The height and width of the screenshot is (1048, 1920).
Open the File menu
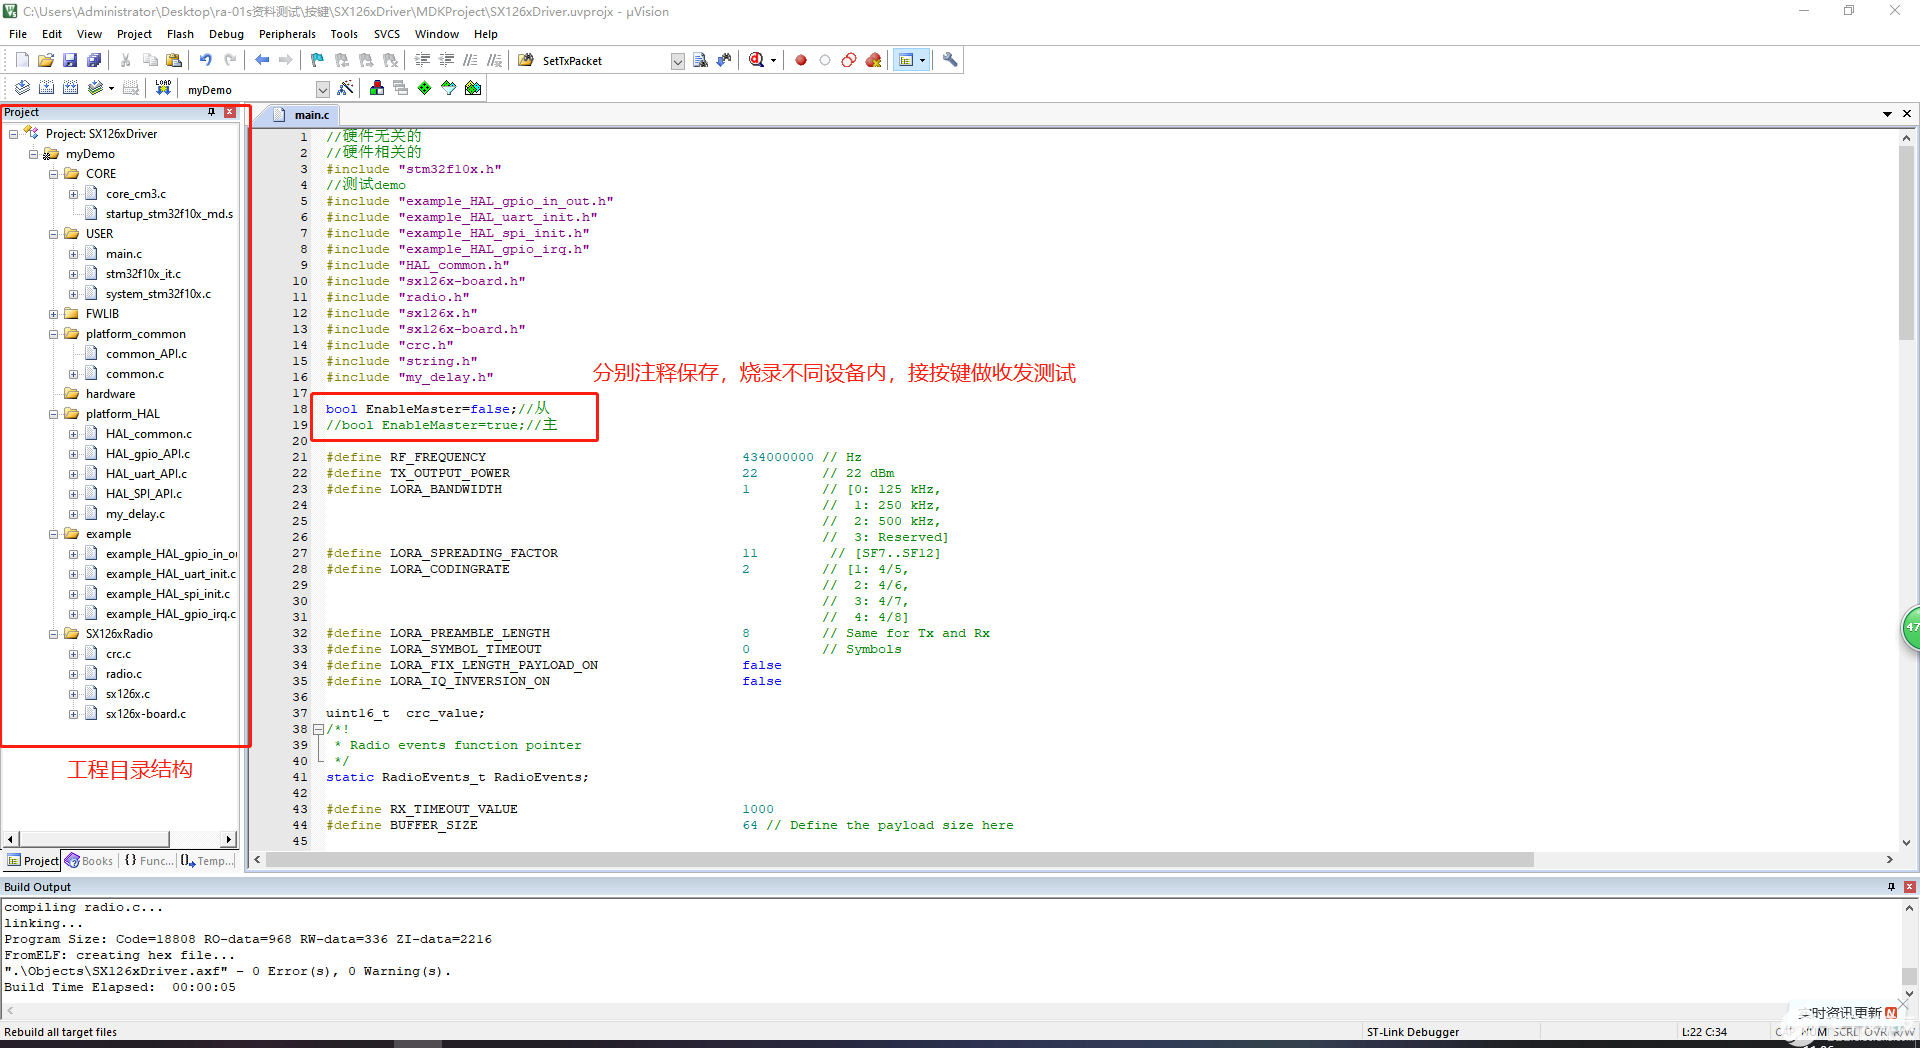tap(18, 34)
